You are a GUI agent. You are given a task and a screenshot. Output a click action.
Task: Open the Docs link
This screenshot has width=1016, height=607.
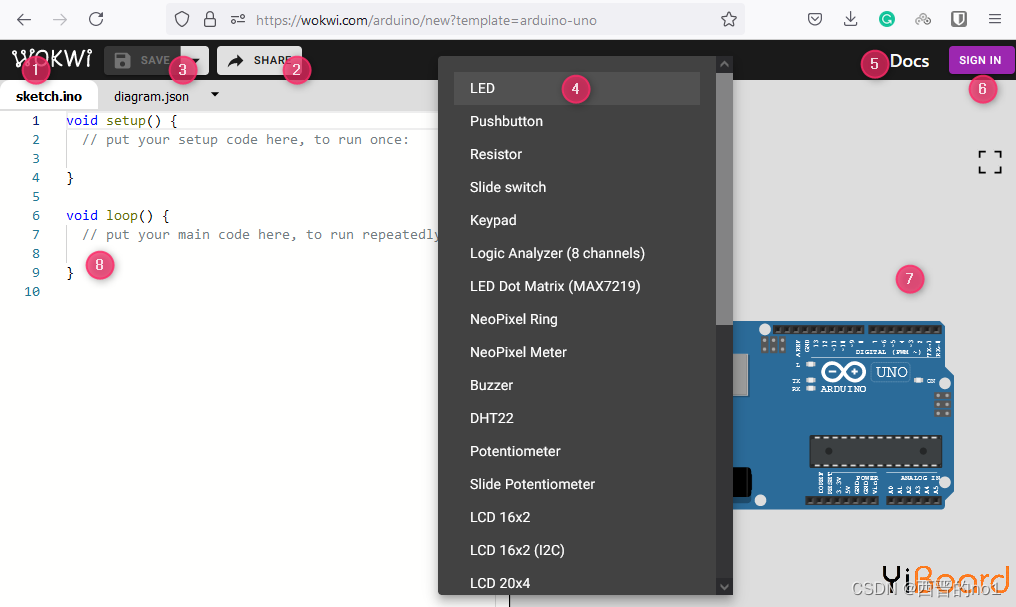point(909,61)
